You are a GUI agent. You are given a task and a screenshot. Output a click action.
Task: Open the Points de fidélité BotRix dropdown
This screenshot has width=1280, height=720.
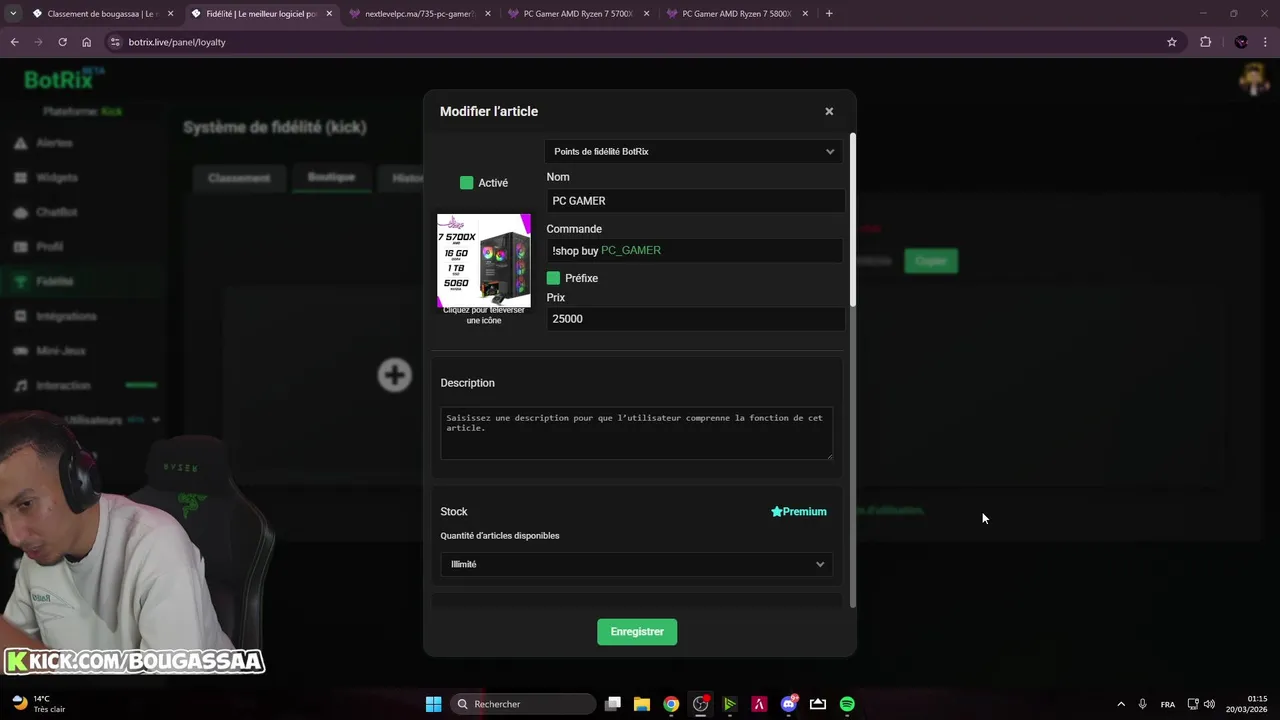tap(693, 151)
